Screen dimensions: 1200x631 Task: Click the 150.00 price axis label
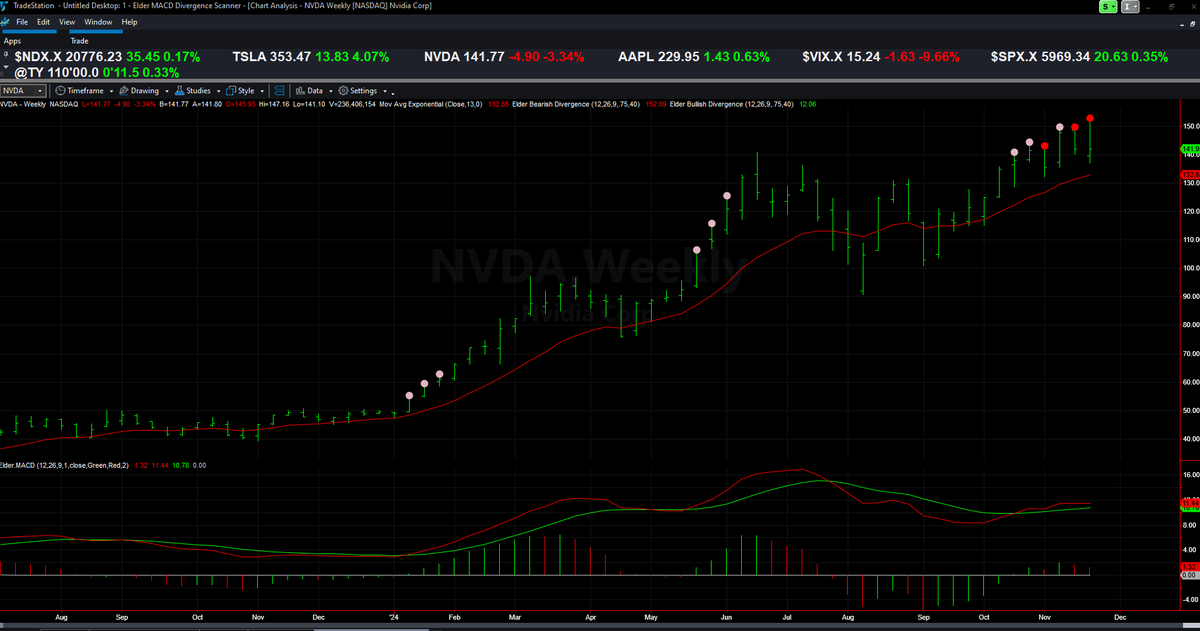tap(1190, 127)
